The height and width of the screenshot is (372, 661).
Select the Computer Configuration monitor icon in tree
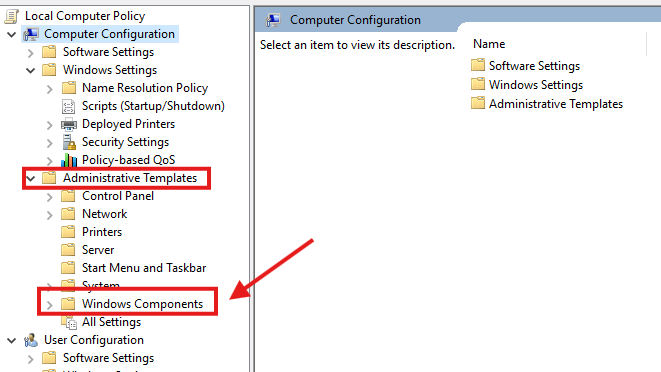click(x=31, y=34)
